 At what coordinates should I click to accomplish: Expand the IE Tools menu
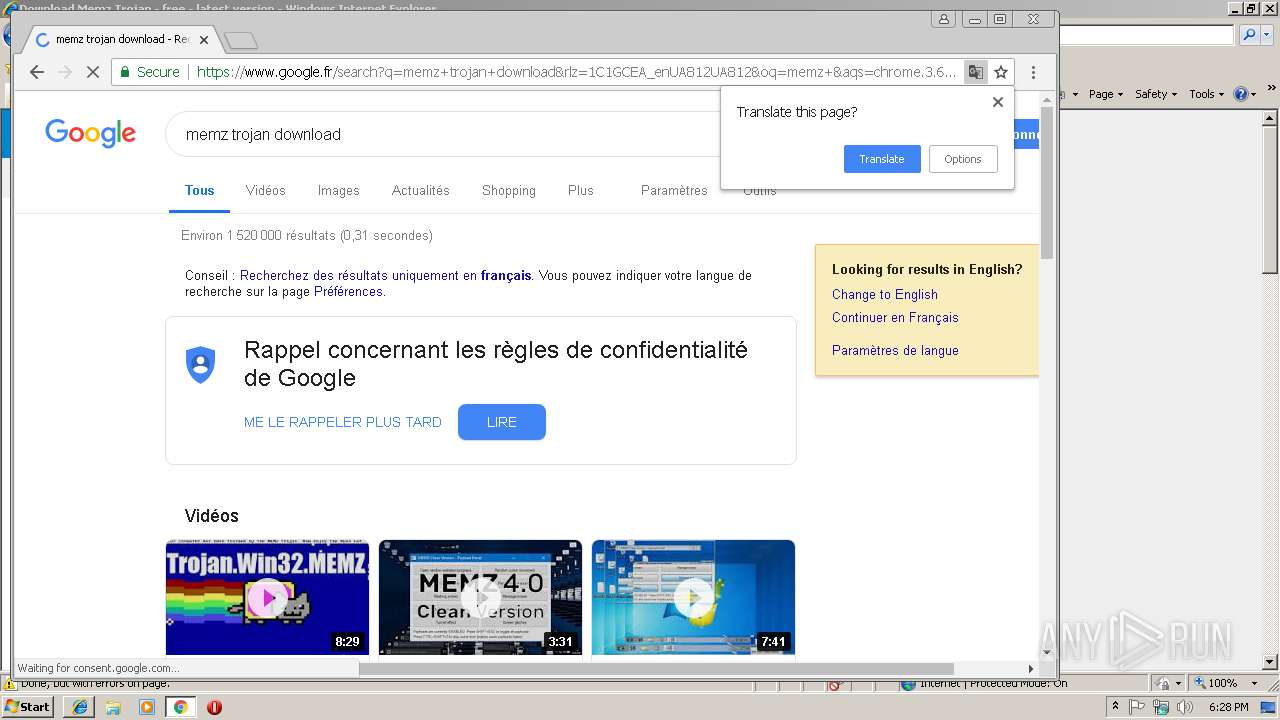pyautogui.click(x=1206, y=94)
